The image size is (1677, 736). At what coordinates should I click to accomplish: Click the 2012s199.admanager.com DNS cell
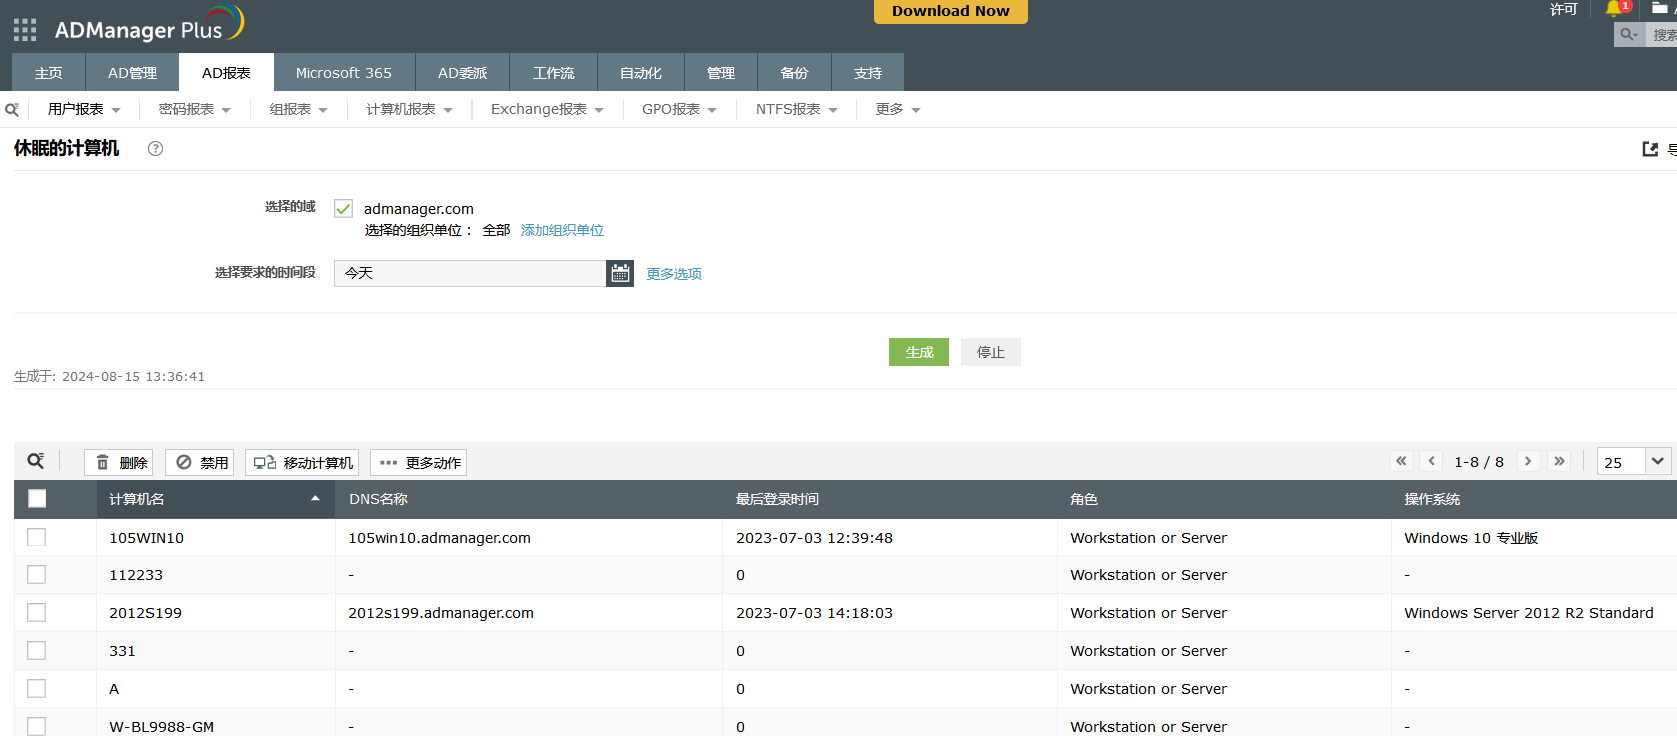(441, 613)
